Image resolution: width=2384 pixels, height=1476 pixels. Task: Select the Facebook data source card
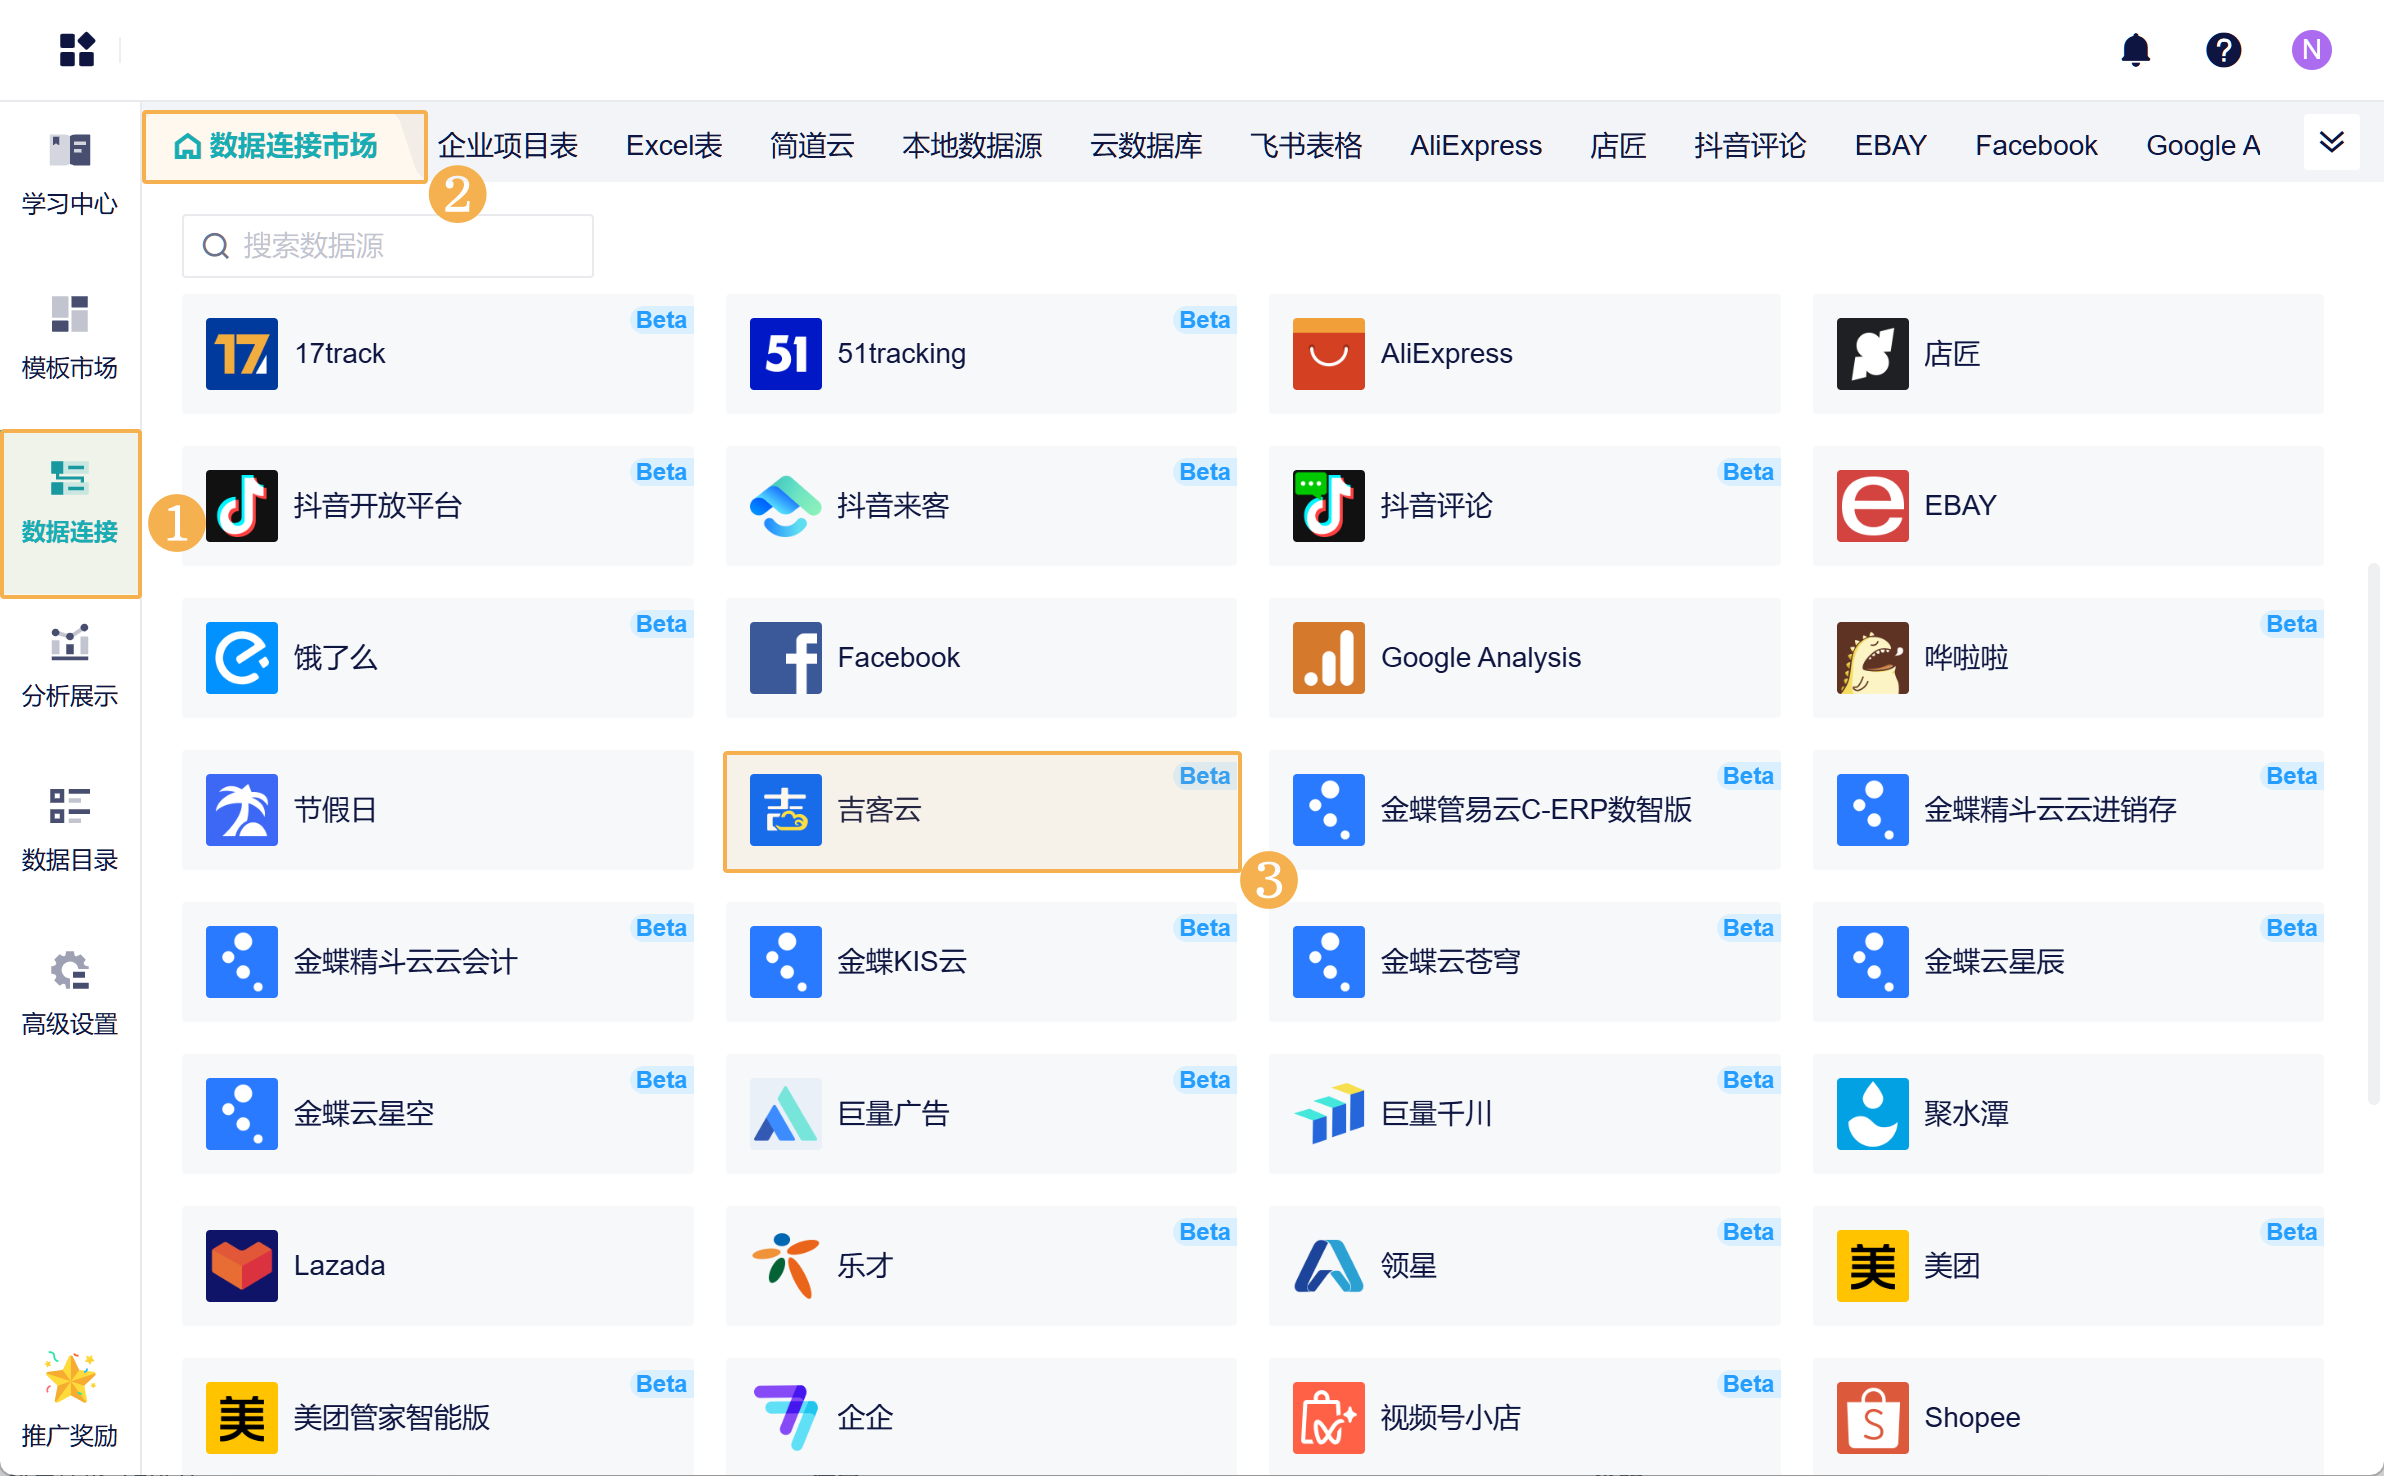tap(981, 658)
